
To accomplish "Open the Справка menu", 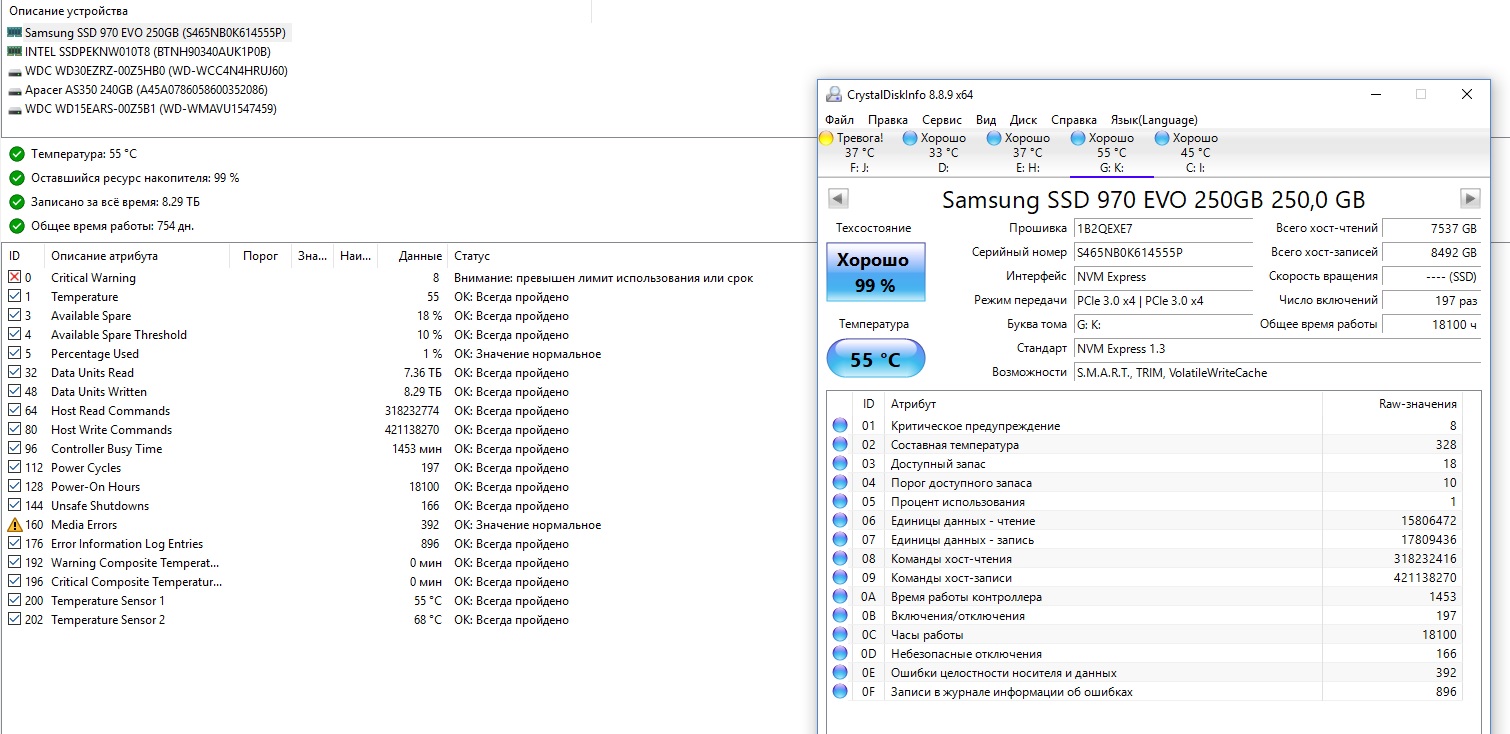I will pos(1074,120).
